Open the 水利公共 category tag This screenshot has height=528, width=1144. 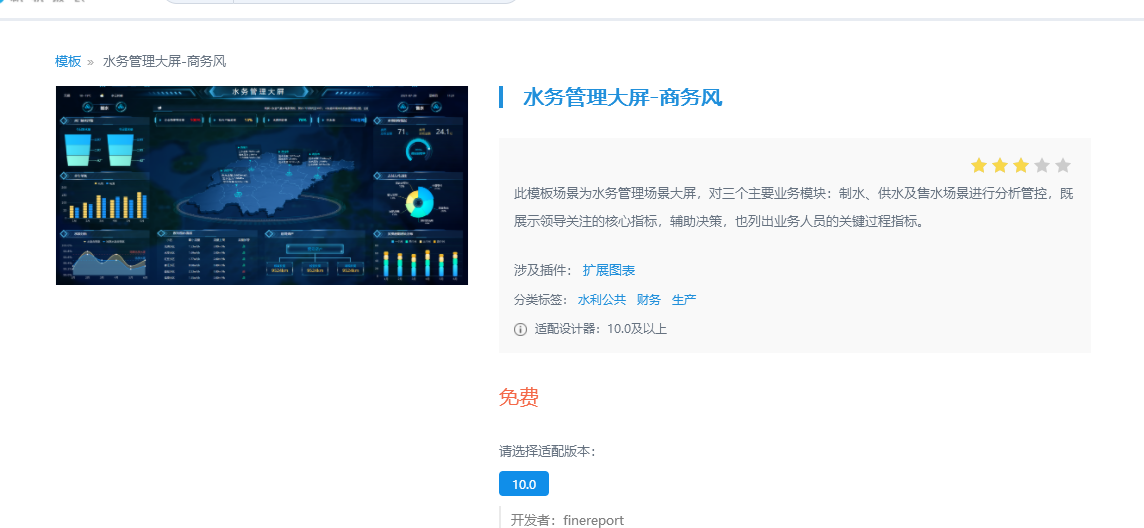[x=602, y=300]
